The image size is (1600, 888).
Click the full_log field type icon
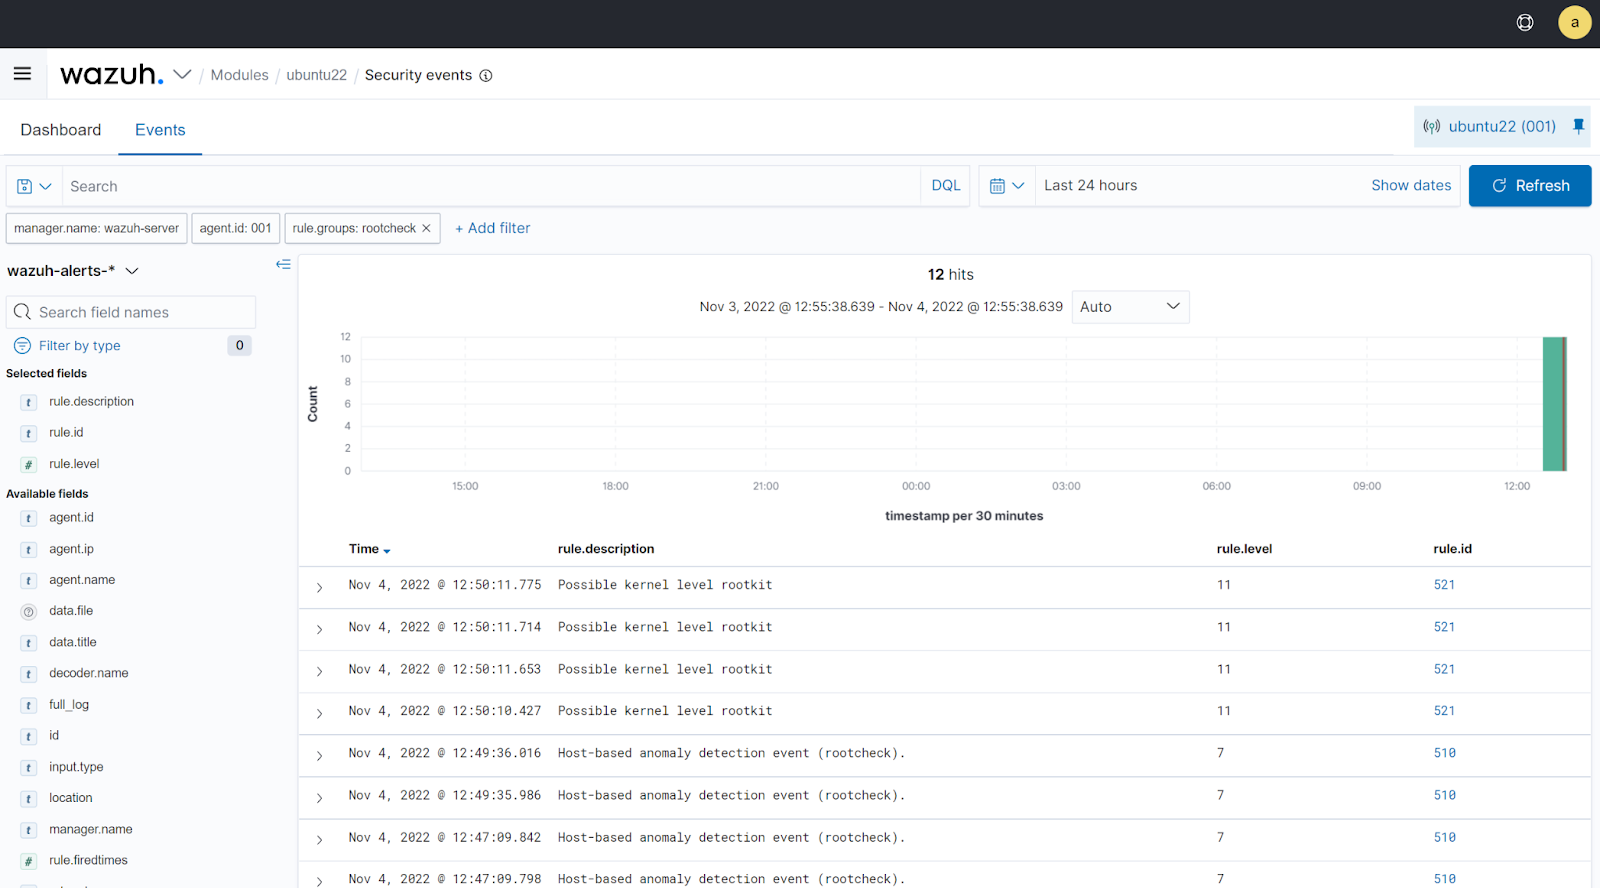[x=29, y=705]
